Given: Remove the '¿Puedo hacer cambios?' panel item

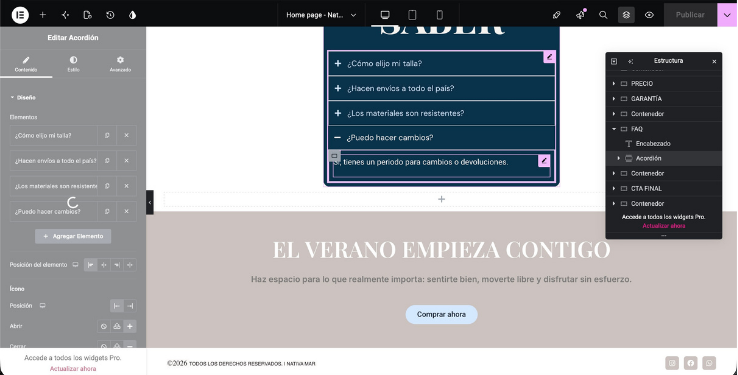Looking at the screenshot, I should [x=127, y=212].
